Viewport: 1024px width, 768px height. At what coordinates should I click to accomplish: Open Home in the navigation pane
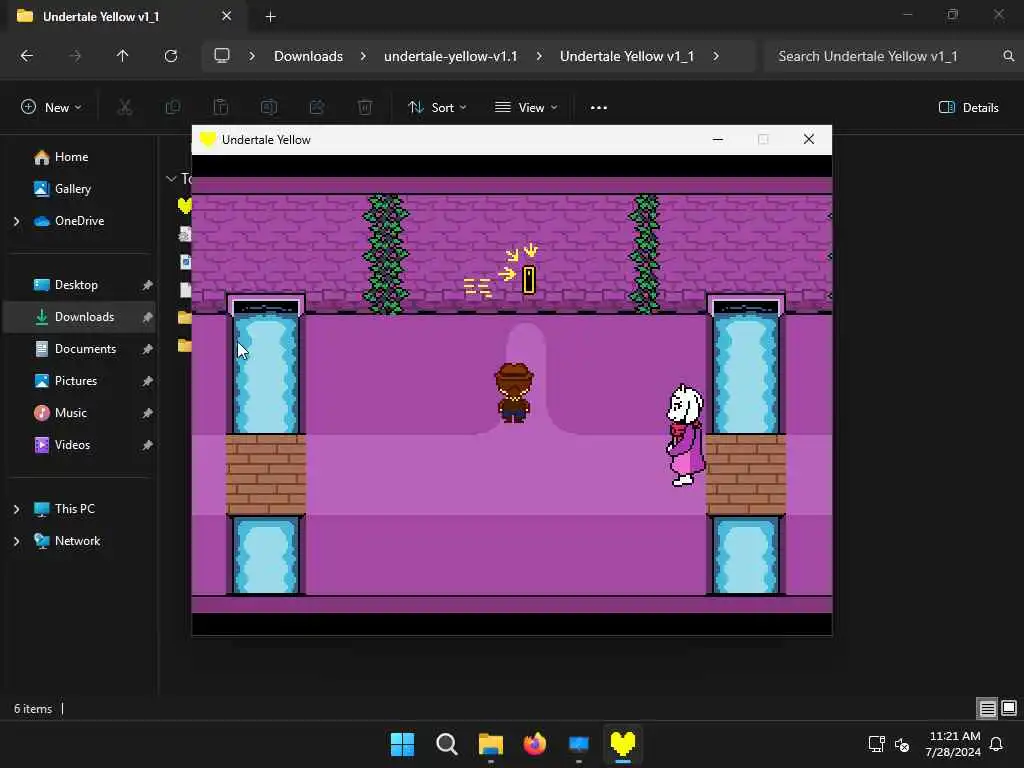pyautogui.click(x=71, y=157)
